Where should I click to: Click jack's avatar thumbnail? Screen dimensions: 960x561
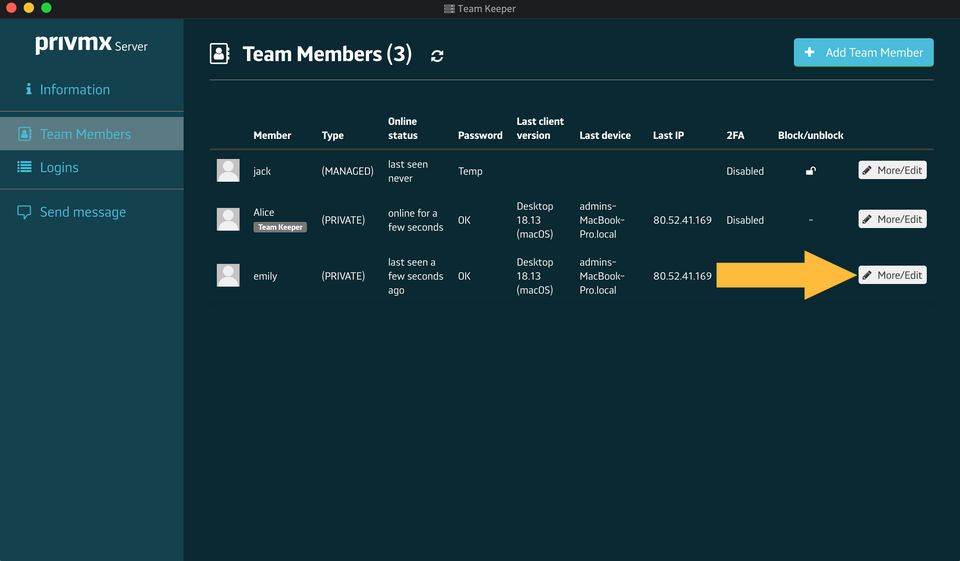[228, 171]
